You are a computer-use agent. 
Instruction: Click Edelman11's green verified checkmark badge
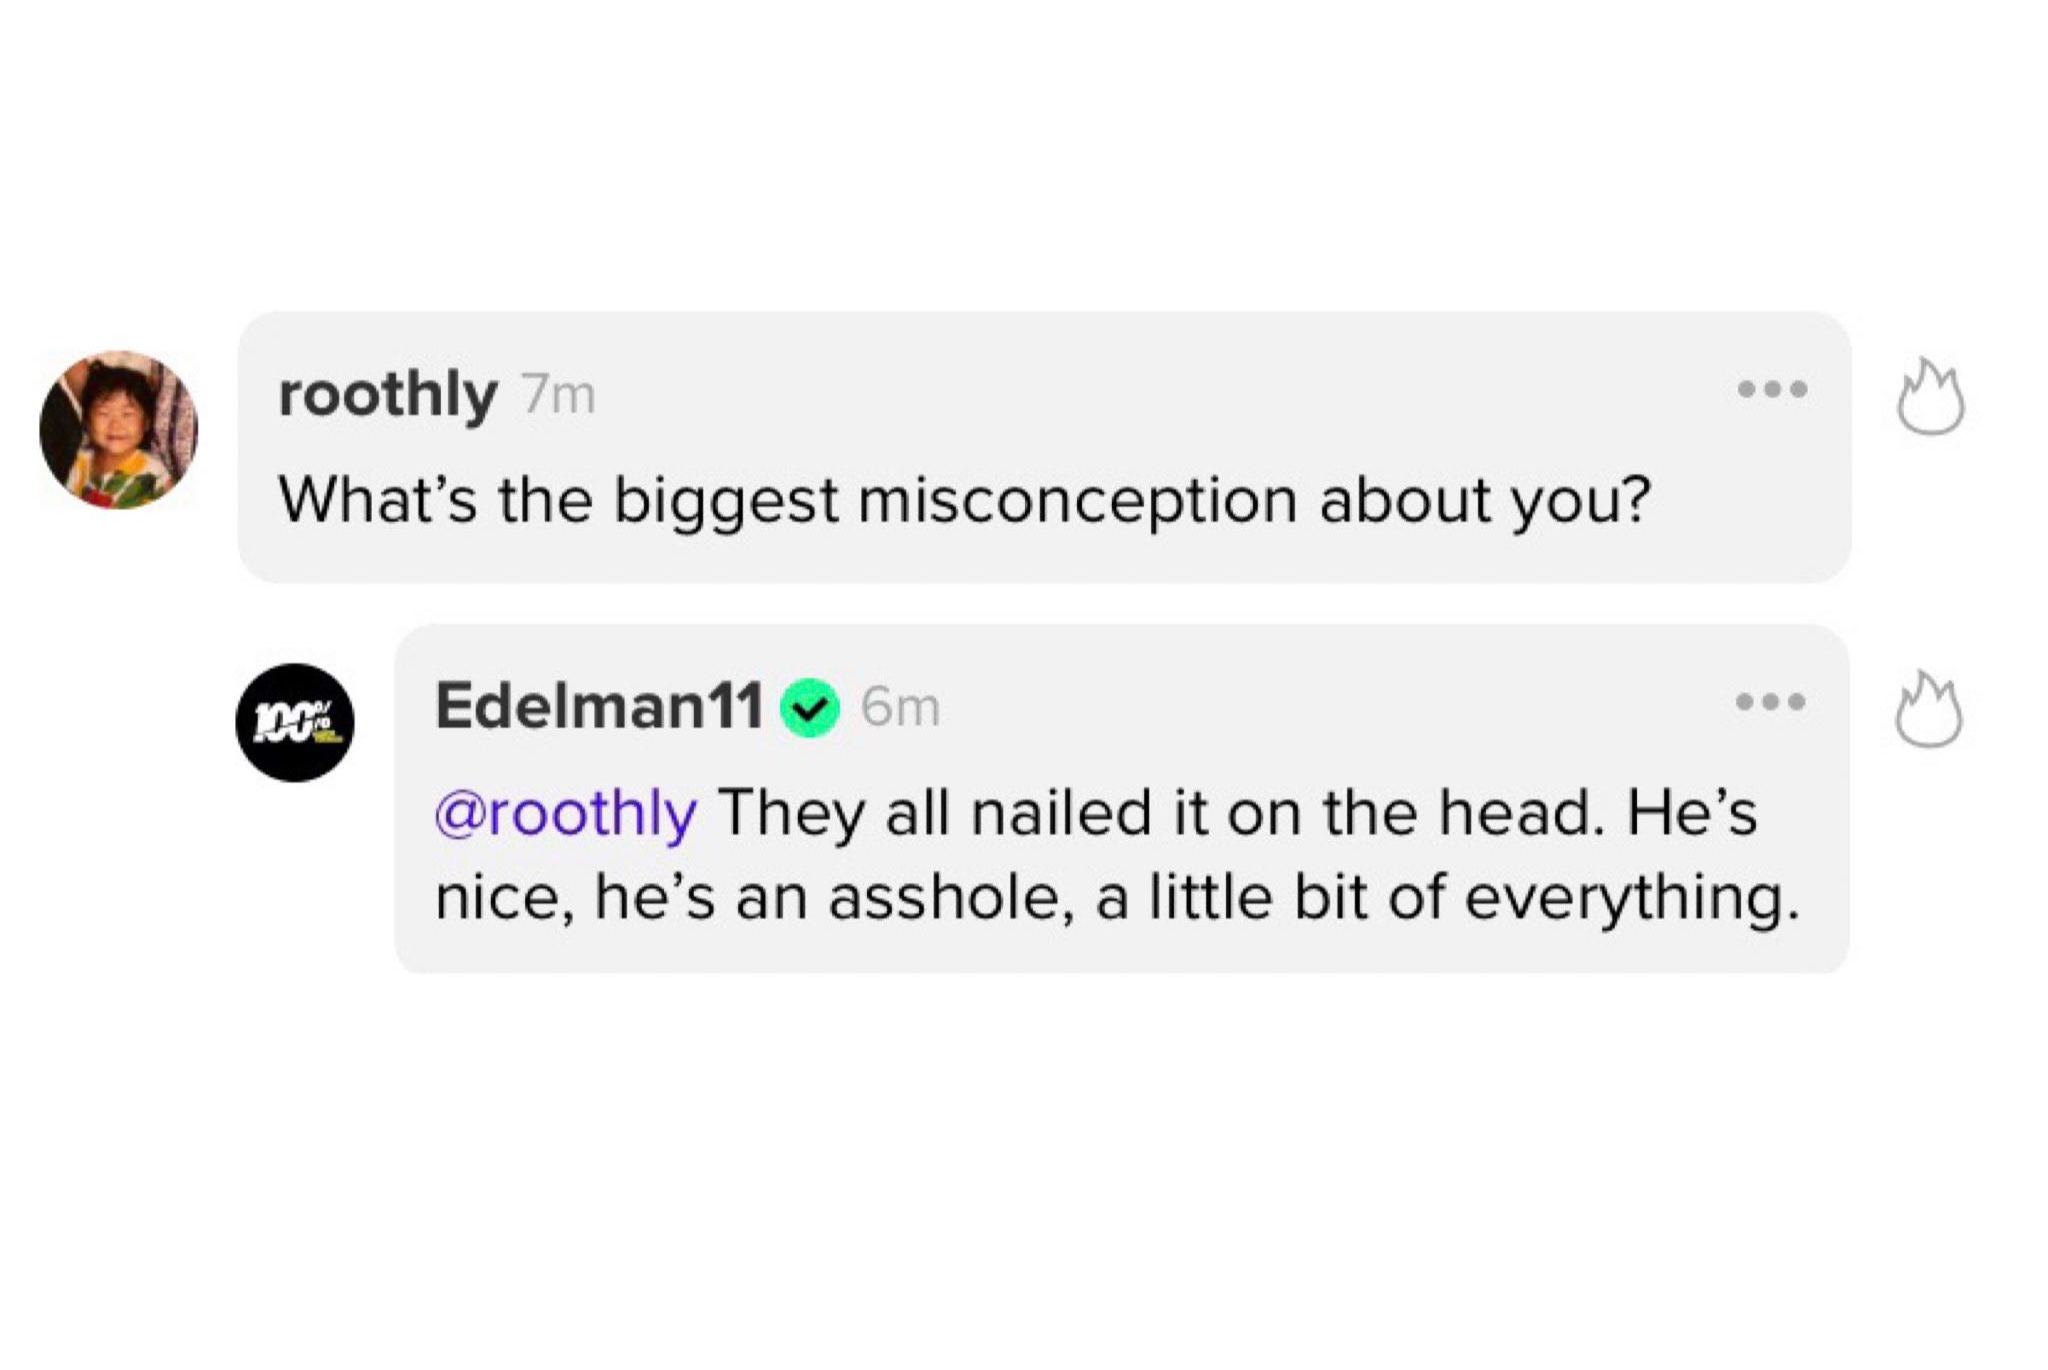point(809,708)
